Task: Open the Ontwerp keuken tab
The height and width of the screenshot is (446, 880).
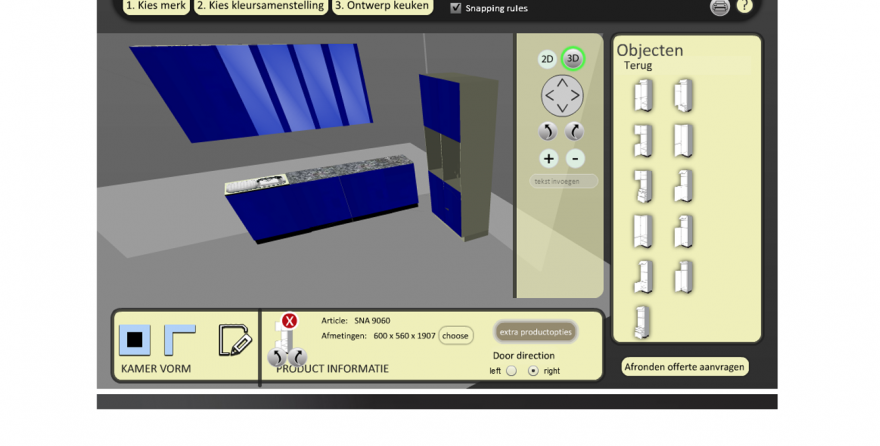Action: pos(382,6)
